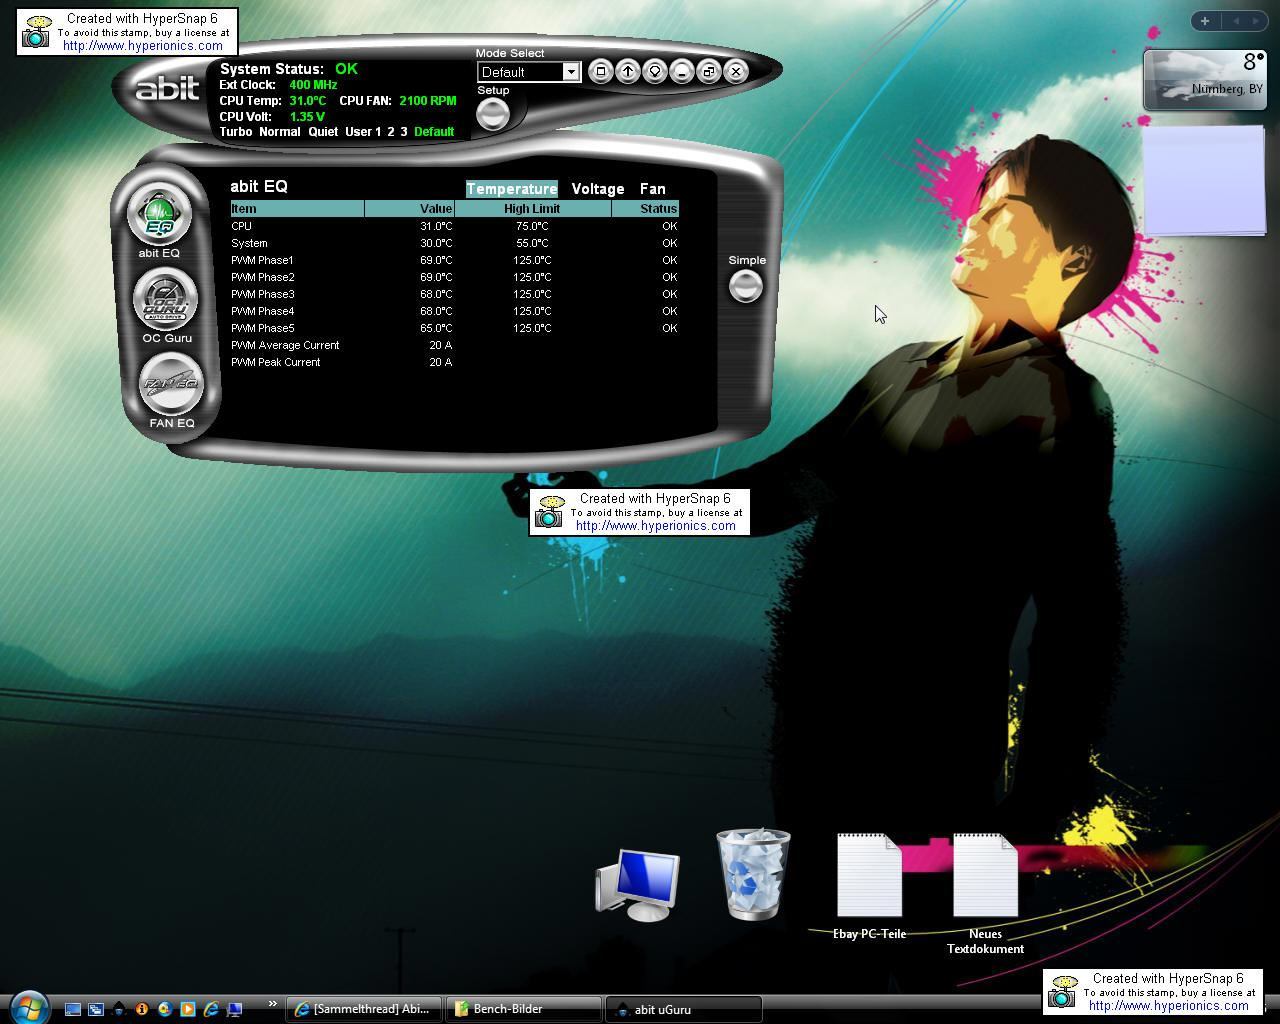Select the PWM Phase2 row

point(454,277)
